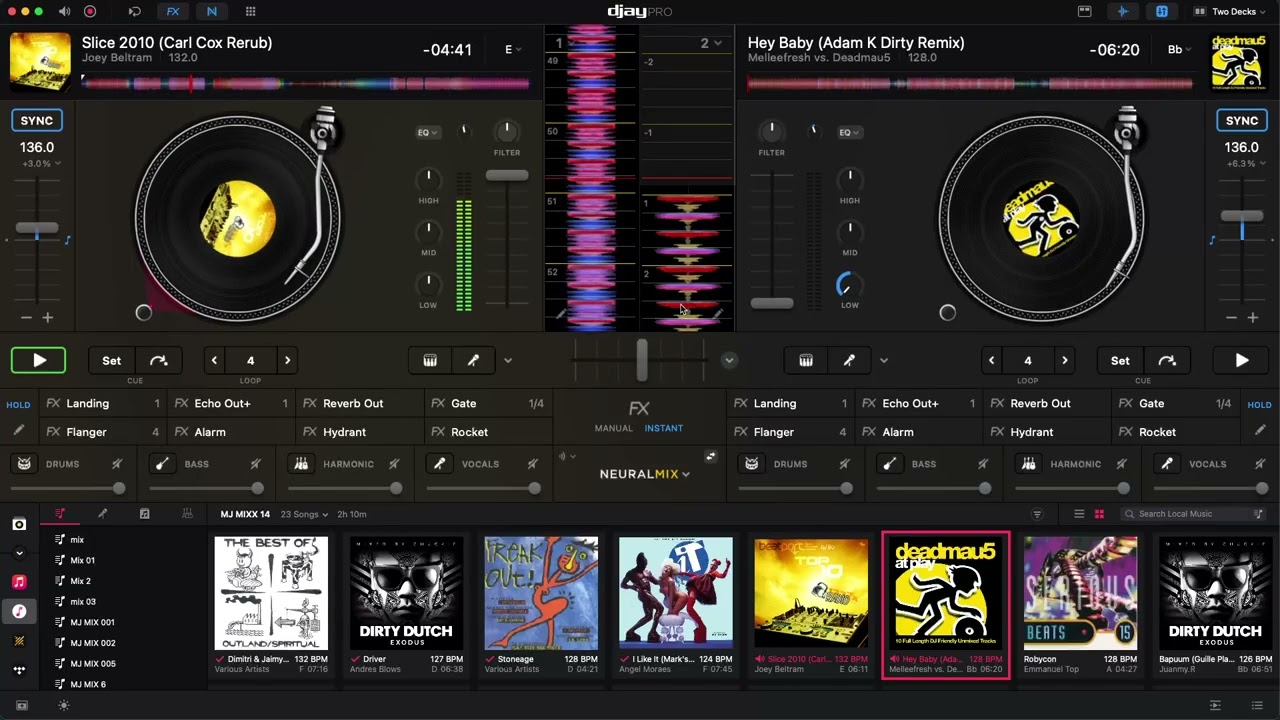Open key dropdown showing Bb on deck 2
Screen dimensions: 1280x720
[x=1180, y=50]
